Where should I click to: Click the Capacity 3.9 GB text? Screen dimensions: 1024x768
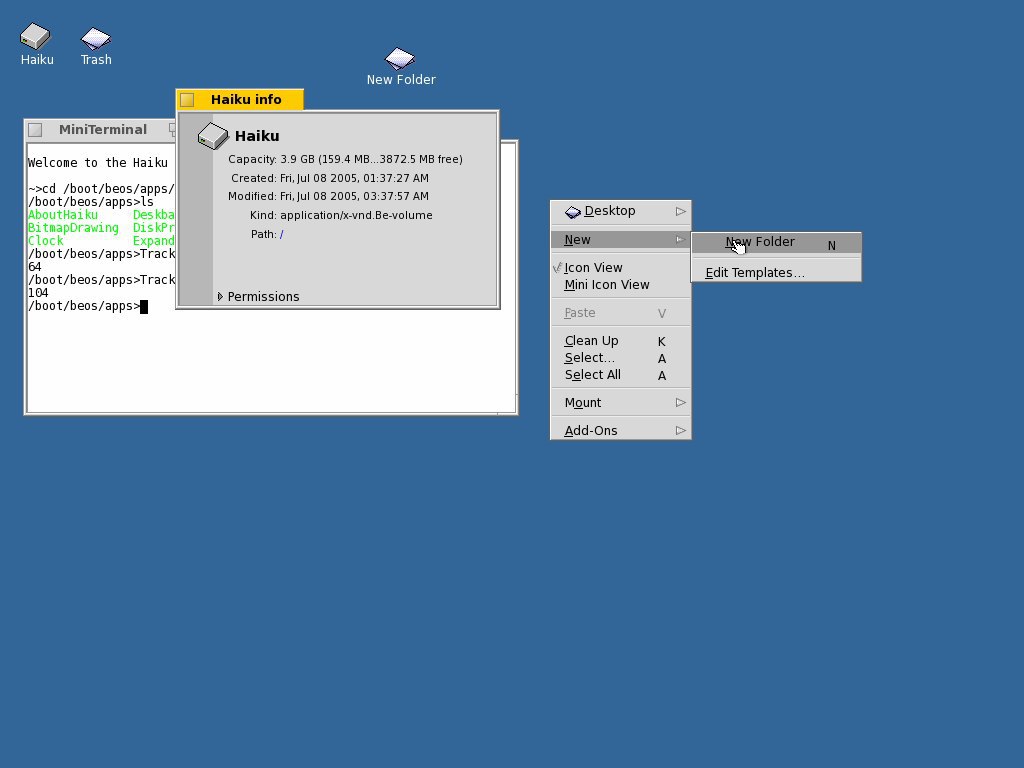point(345,159)
